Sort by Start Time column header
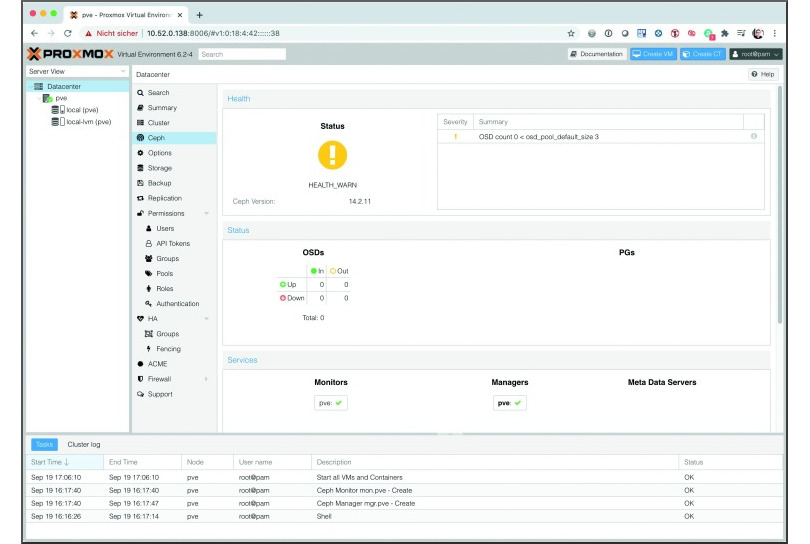The height and width of the screenshot is (544, 810). (64, 462)
